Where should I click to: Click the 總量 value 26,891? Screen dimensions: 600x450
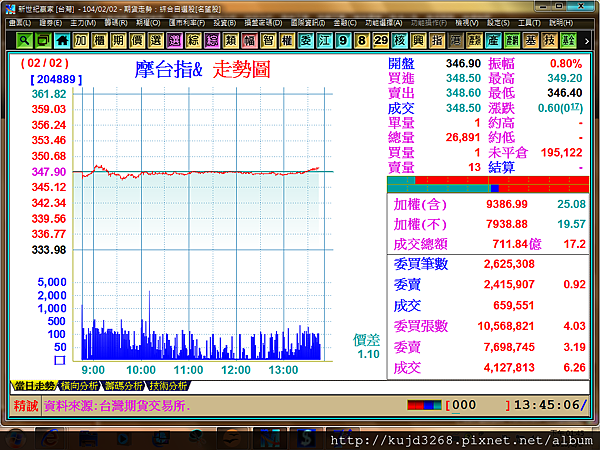pos(463,137)
